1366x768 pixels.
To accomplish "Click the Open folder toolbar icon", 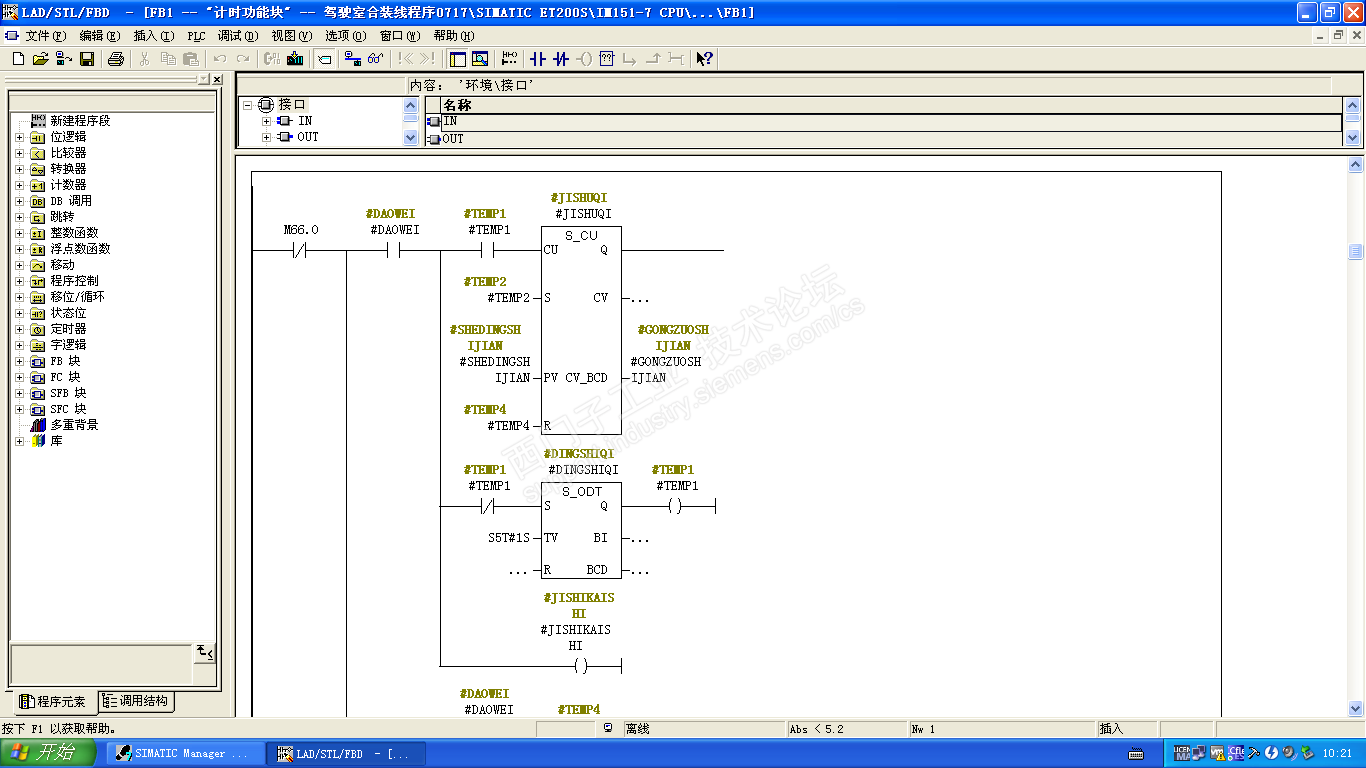I will [x=41, y=59].
